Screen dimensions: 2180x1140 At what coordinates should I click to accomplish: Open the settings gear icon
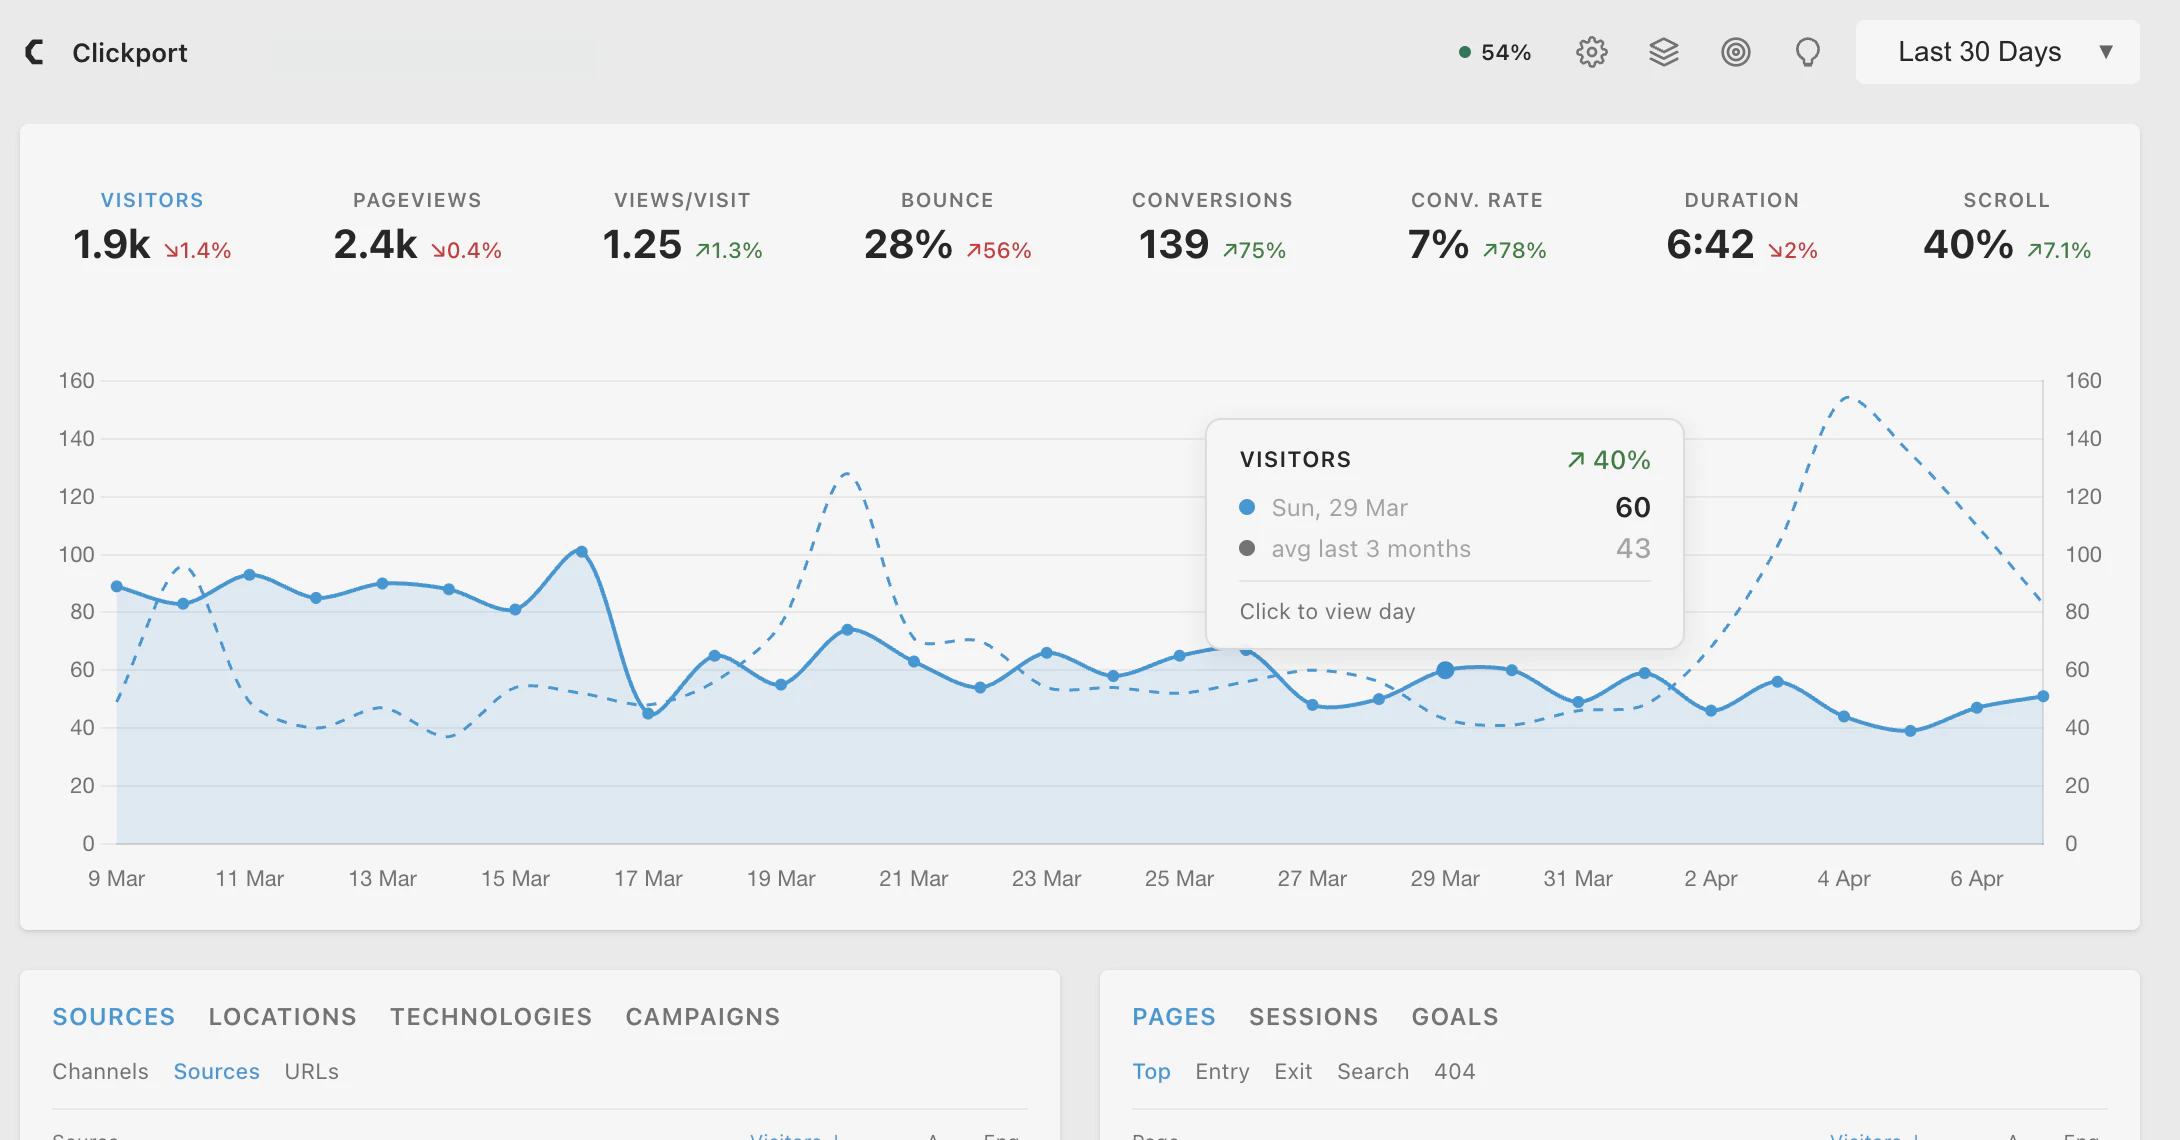tap(1591, 52)
